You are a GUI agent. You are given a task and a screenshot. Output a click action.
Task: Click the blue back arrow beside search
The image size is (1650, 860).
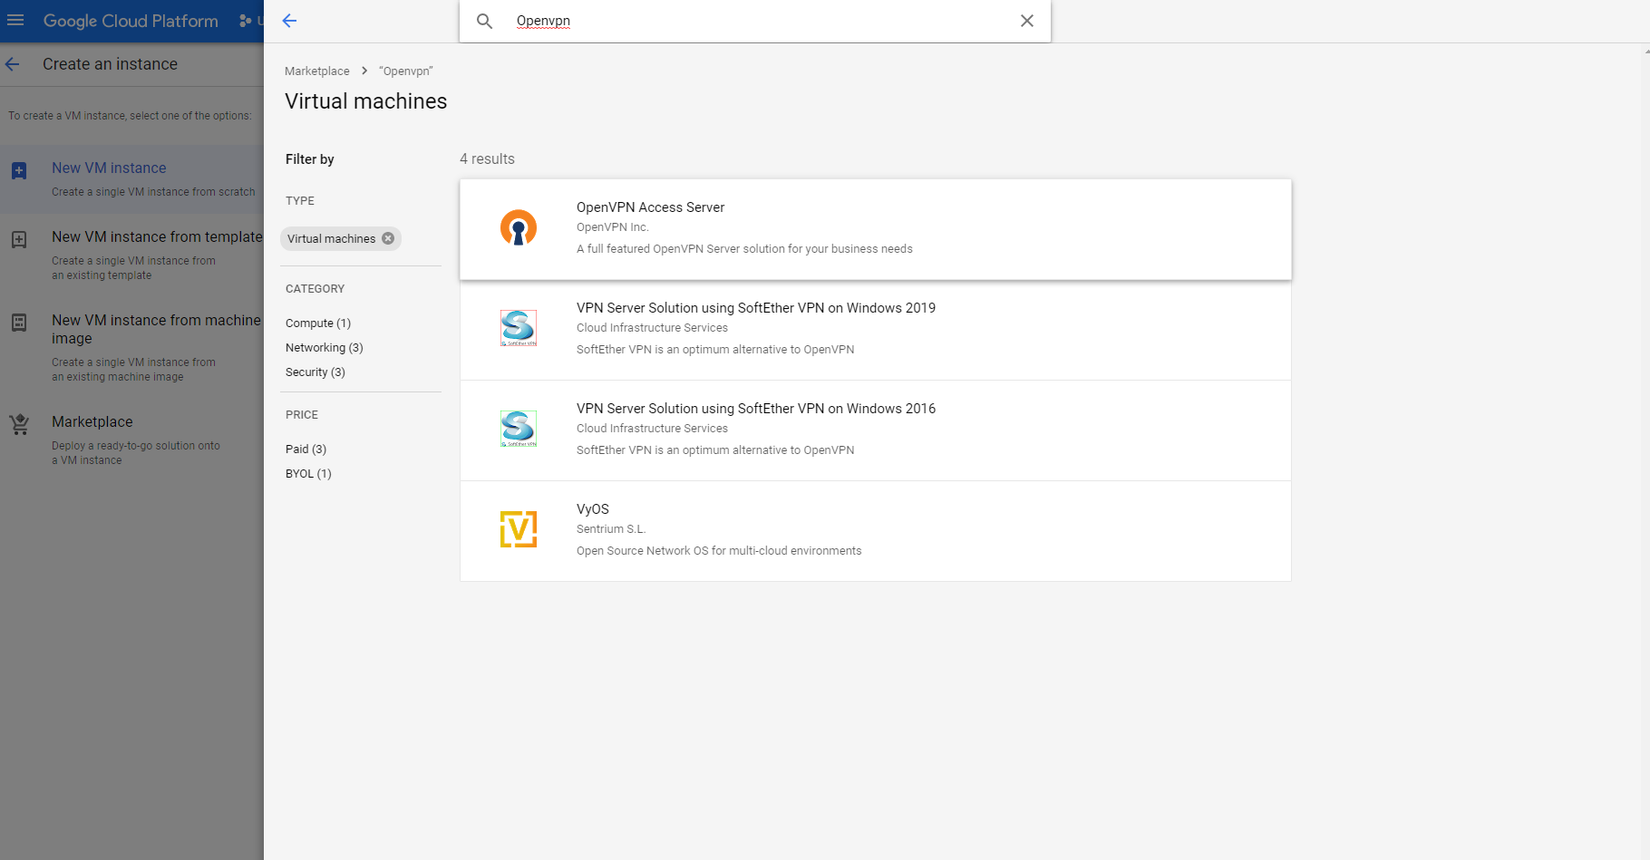click(x=290, y=20)
